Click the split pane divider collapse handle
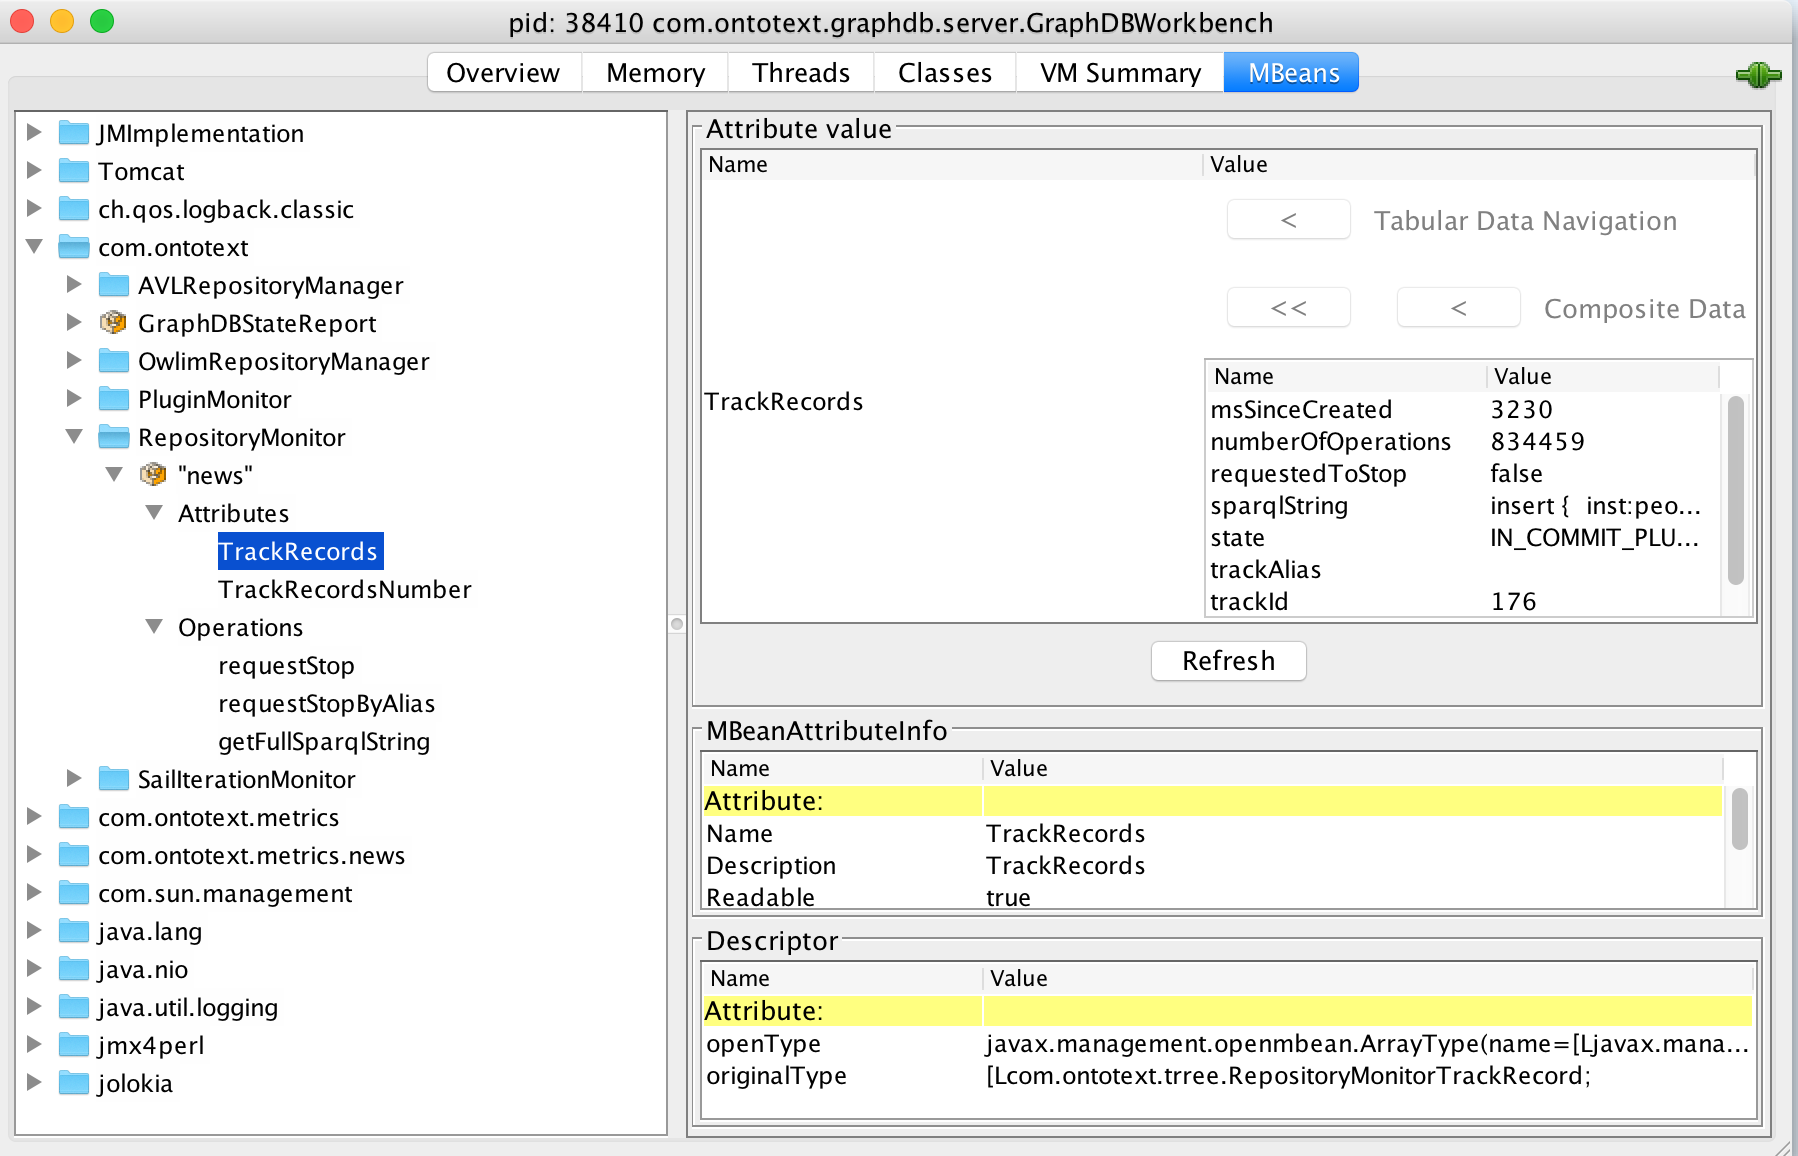The image size is (1798, 1156). 677,624
